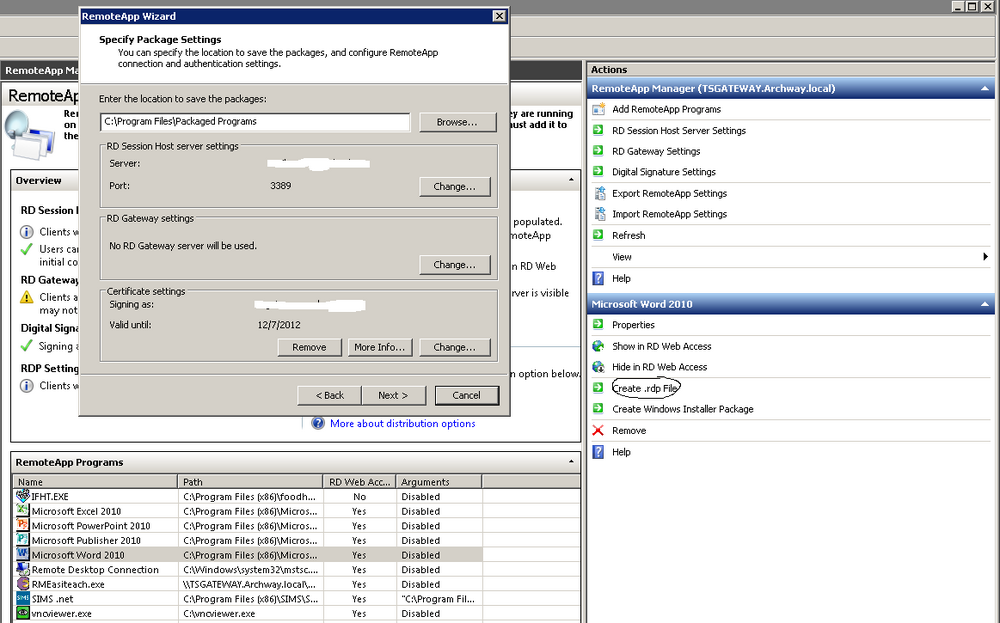1000x623 pixels.
Task: Sort by RD Web Acc... column header
Action: (360, 481)
